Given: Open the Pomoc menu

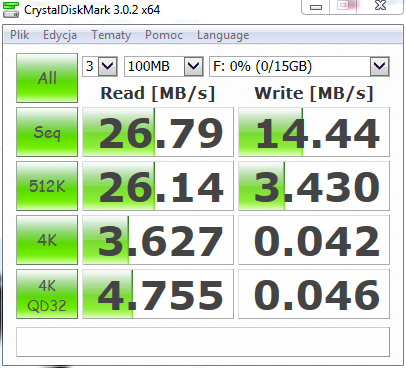Looking at the screenshot, I should pos(164,35).
